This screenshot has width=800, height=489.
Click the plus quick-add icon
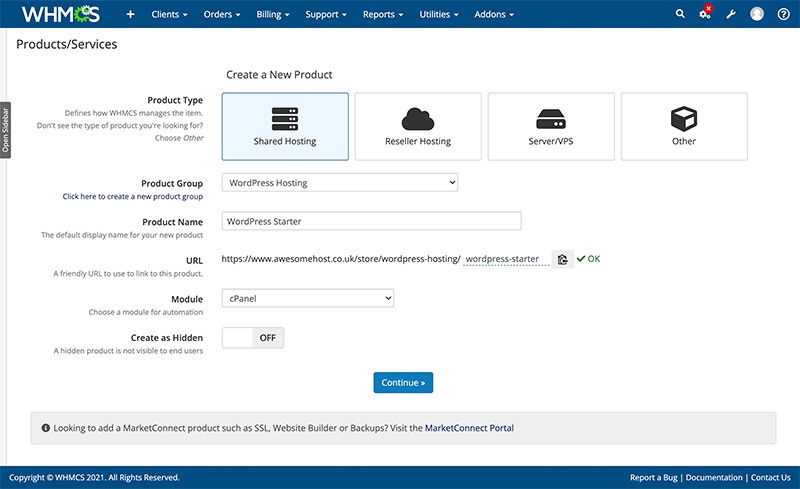(130, 14)
